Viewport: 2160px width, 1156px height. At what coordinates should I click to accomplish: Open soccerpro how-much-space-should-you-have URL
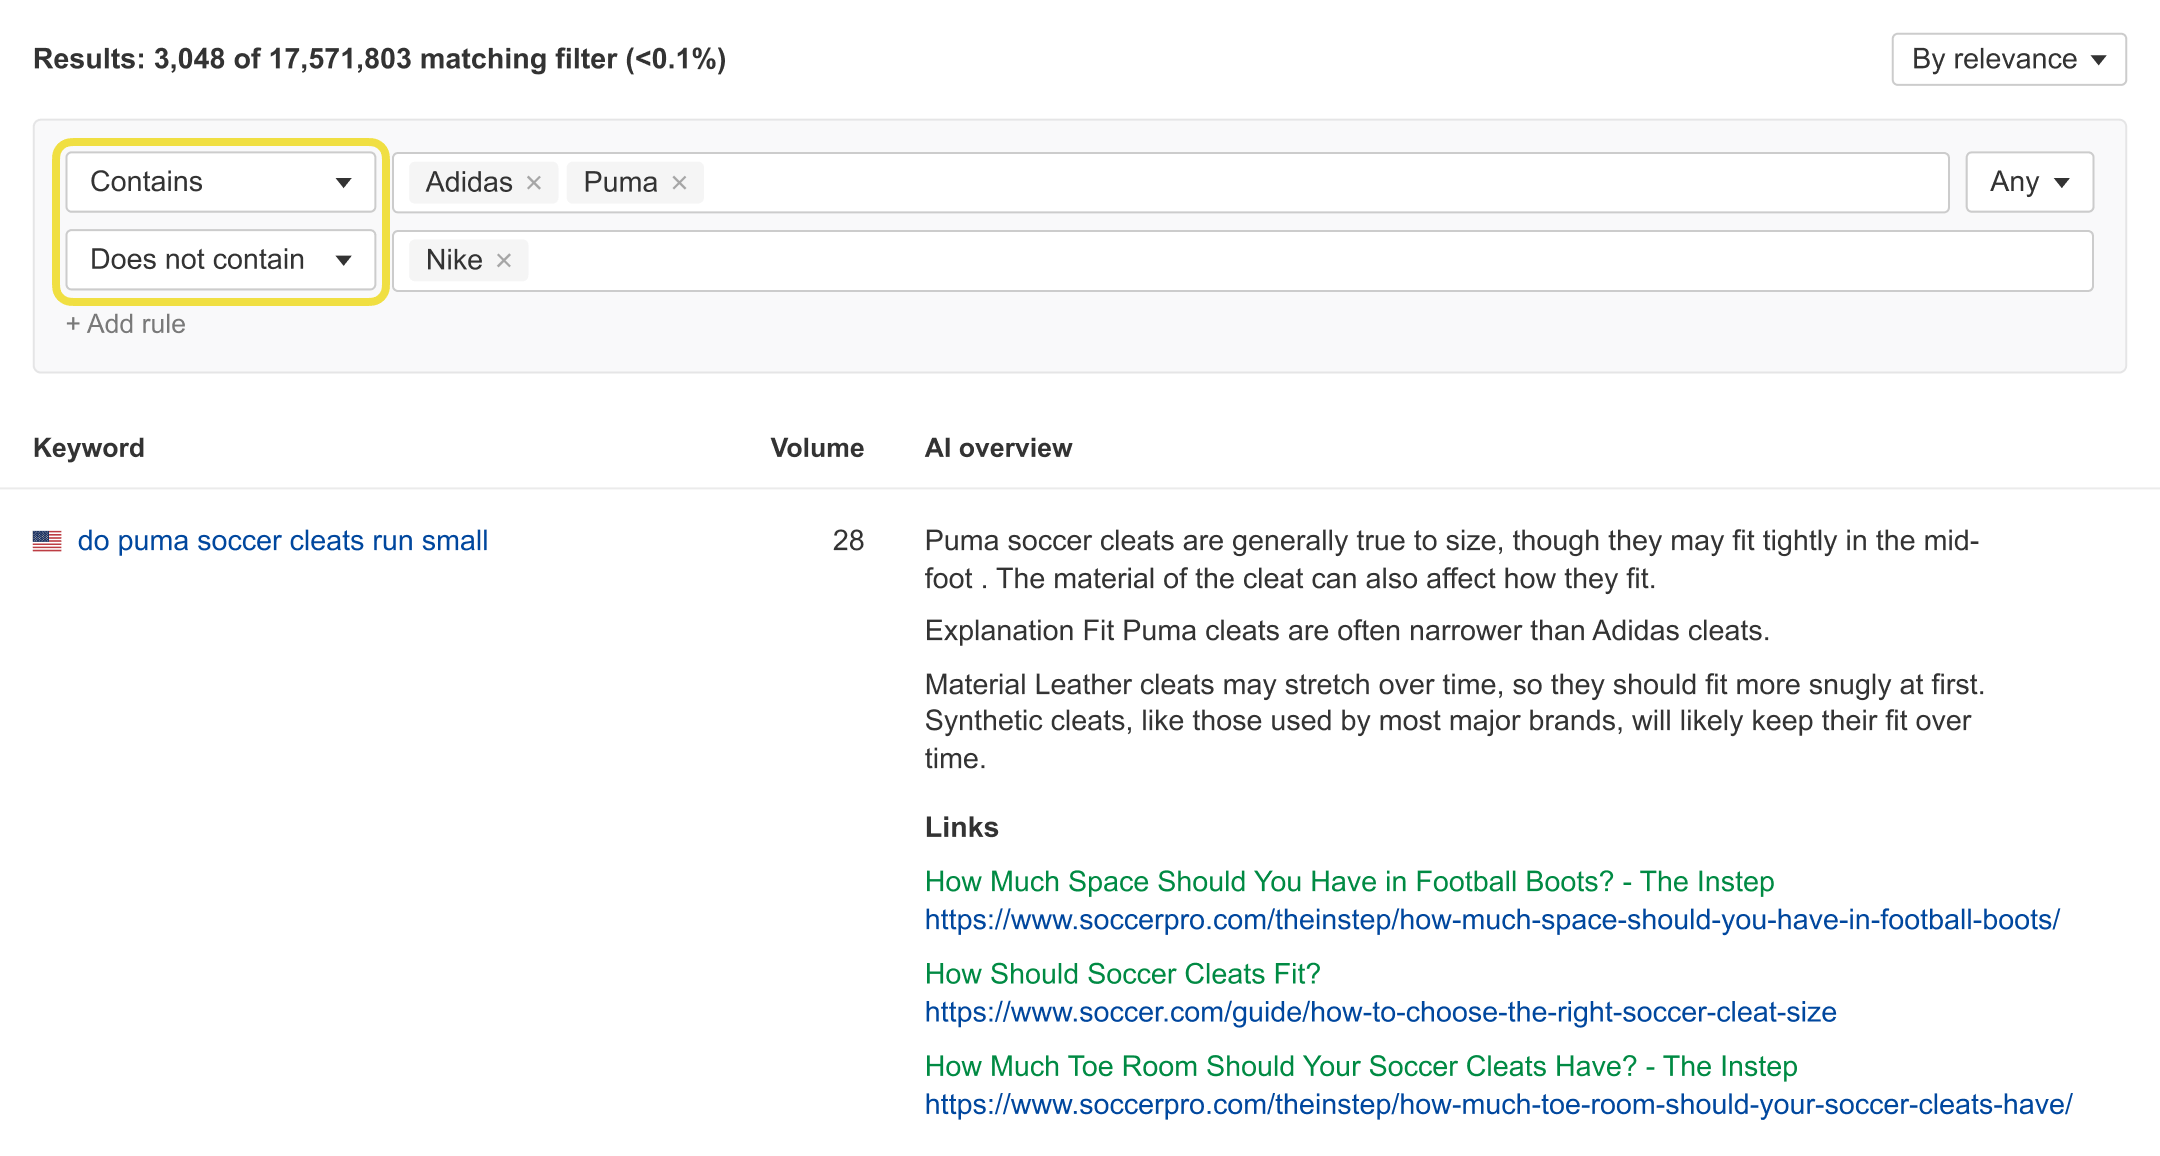pos(1491,920)
